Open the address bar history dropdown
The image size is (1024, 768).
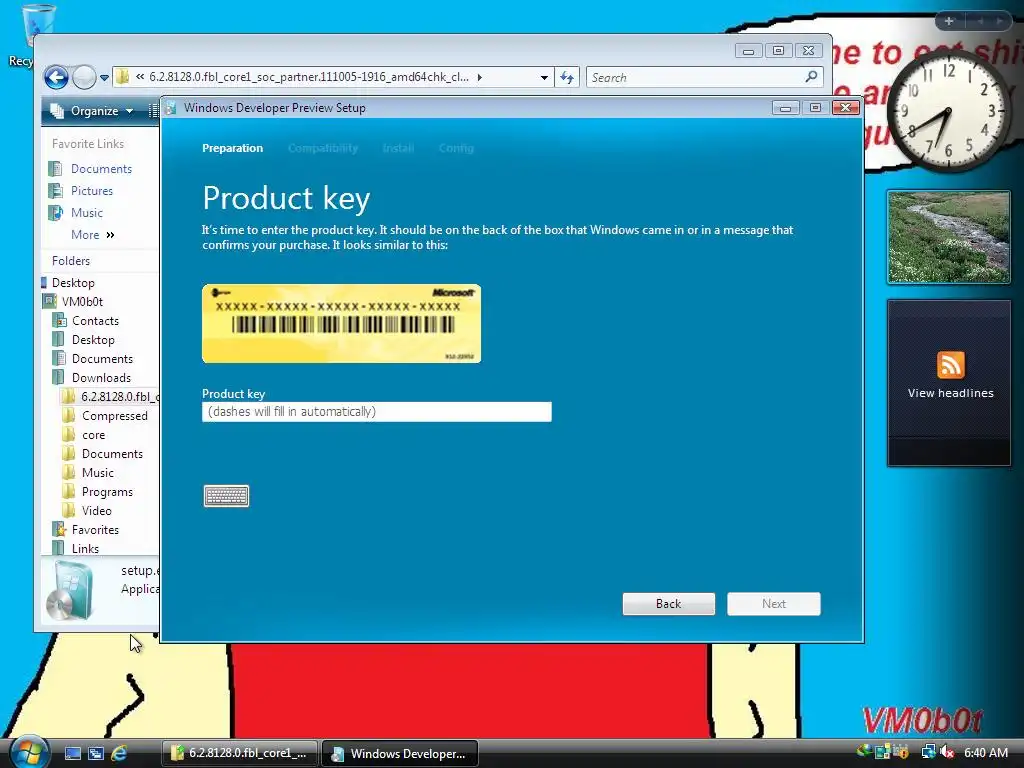tap(544, 78)
